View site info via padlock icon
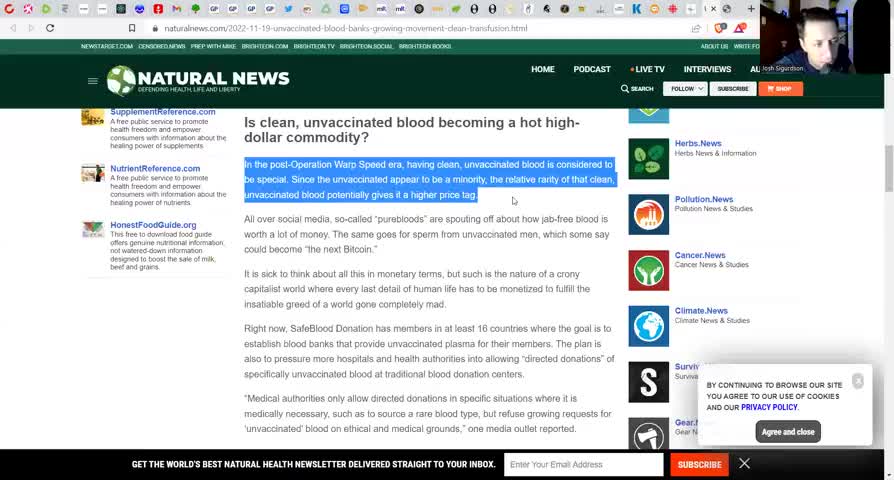 155,28
